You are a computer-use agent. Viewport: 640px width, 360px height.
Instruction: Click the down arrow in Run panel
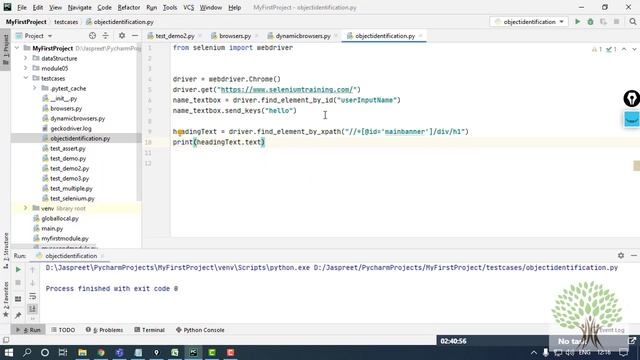coord(33,282)
